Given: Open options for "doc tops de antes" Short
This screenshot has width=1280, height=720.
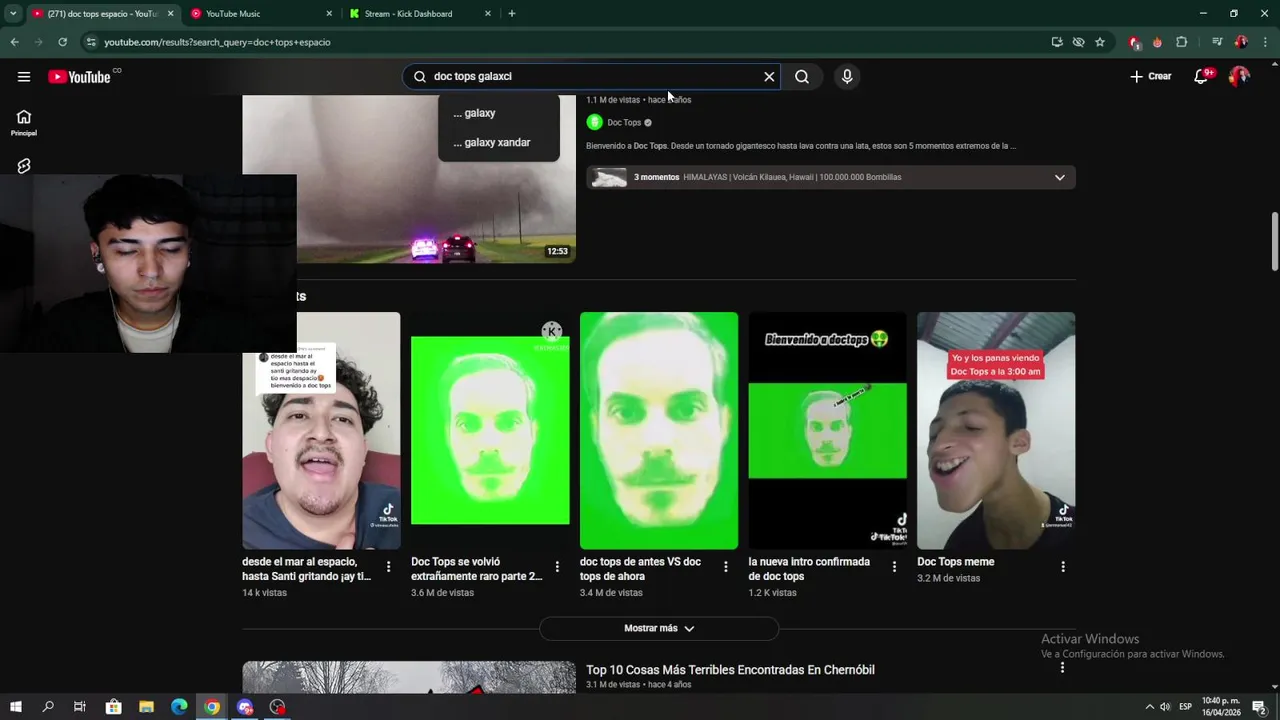Looking at the screenshot, I should [x=726, y=567].
